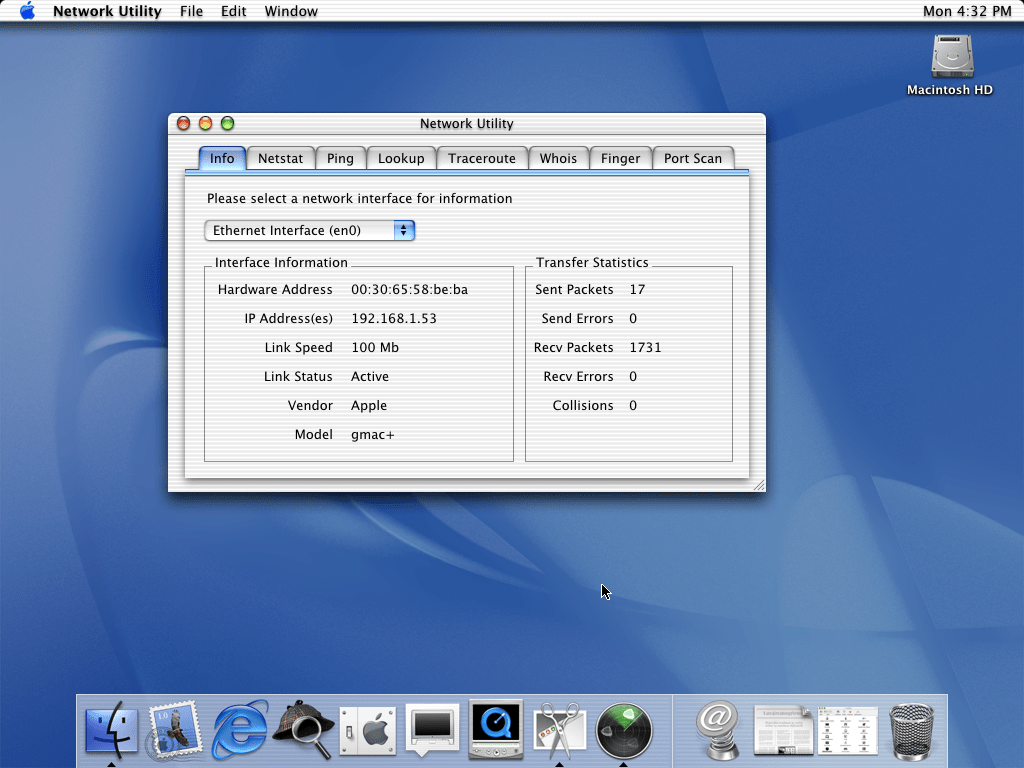Image resolution: width=1024 pixels, height=768 pixels.
Task: Open Internet Explorer in the dock
Action: pos(240,729)
